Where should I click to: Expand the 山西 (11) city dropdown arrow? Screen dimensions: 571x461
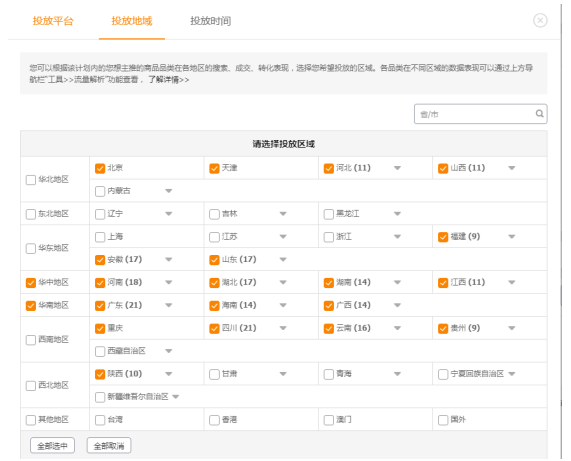coord(512,168)
